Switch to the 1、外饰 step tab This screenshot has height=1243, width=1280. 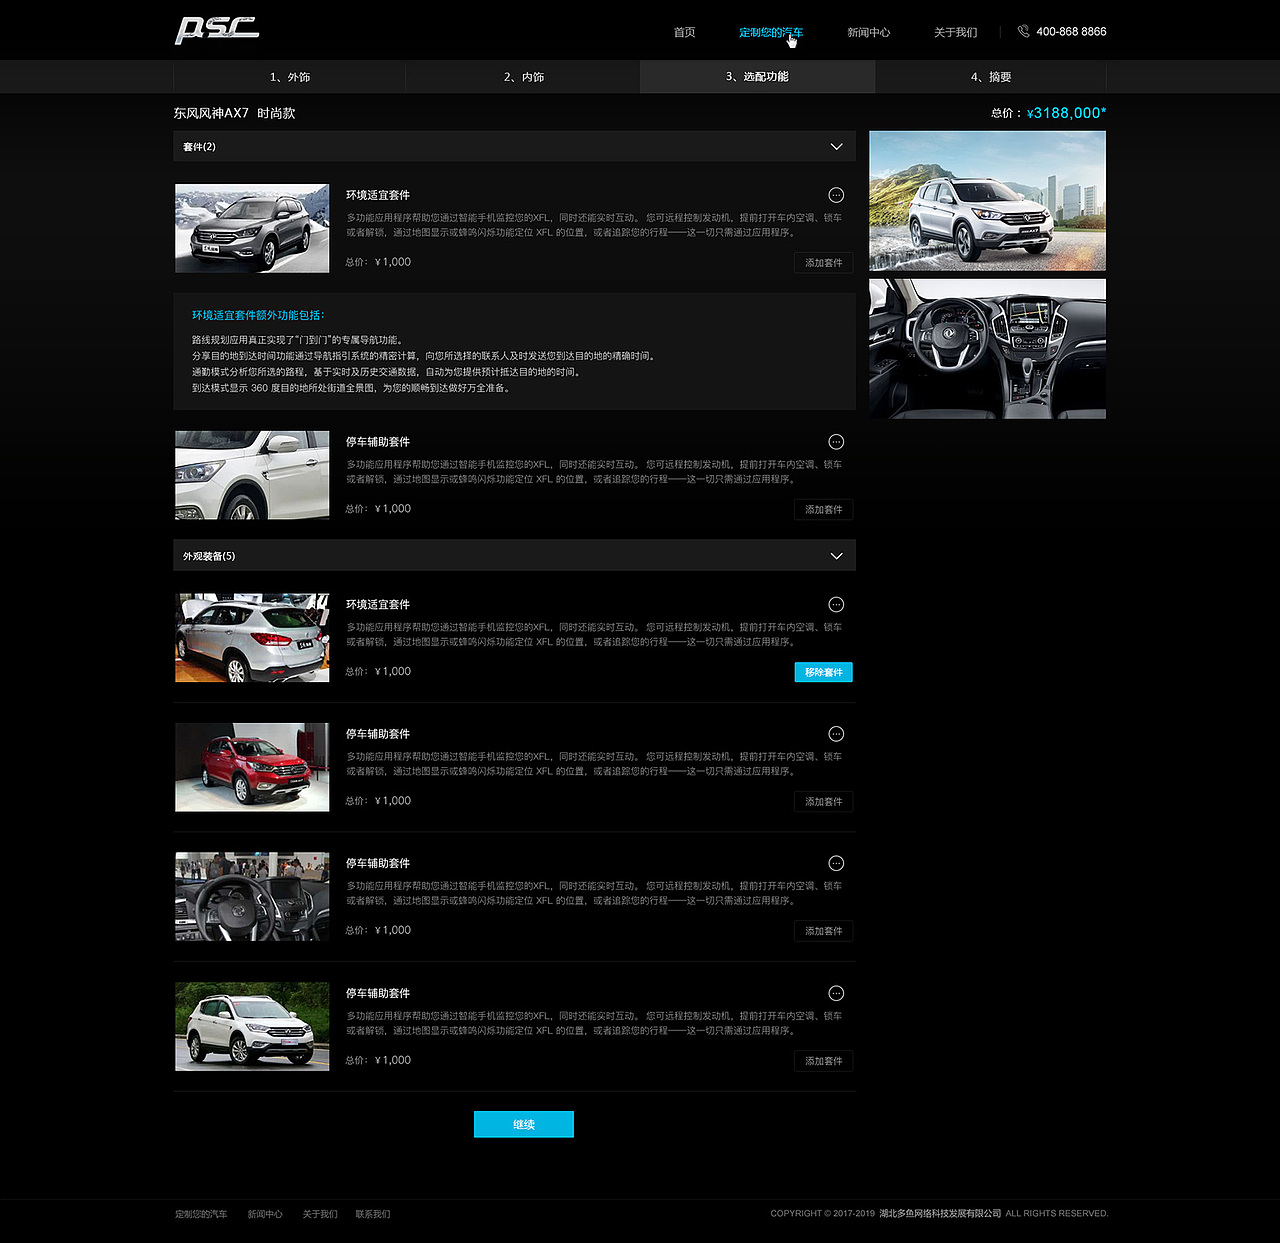(x=290, y=77)
